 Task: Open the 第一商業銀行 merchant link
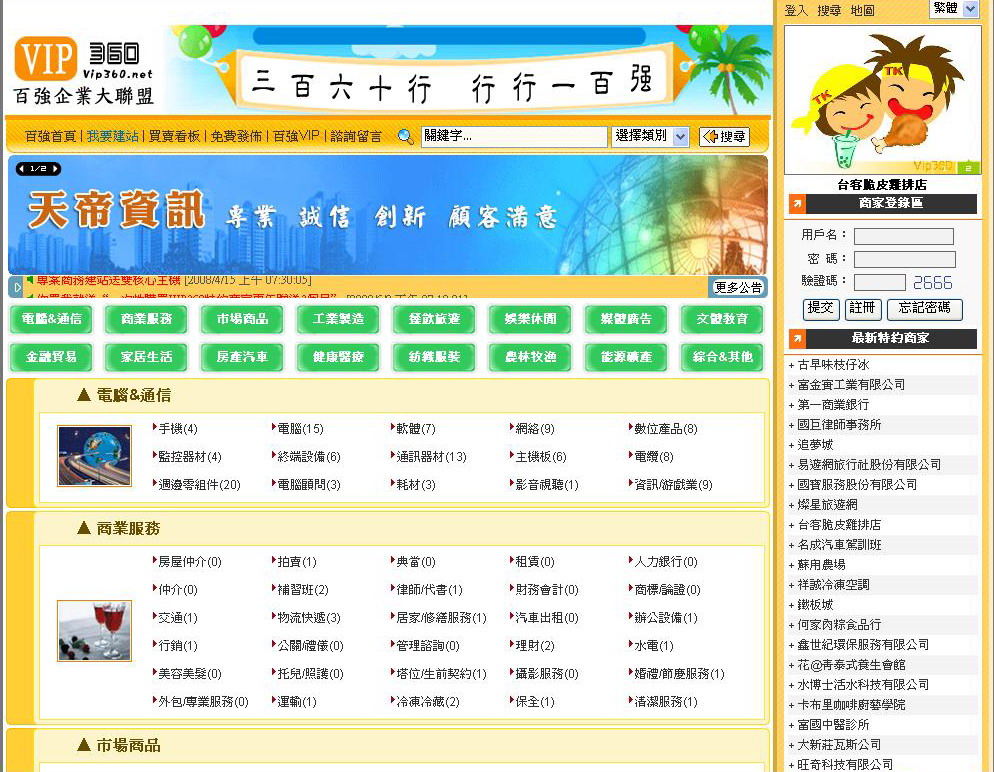(x=832, y=405)
